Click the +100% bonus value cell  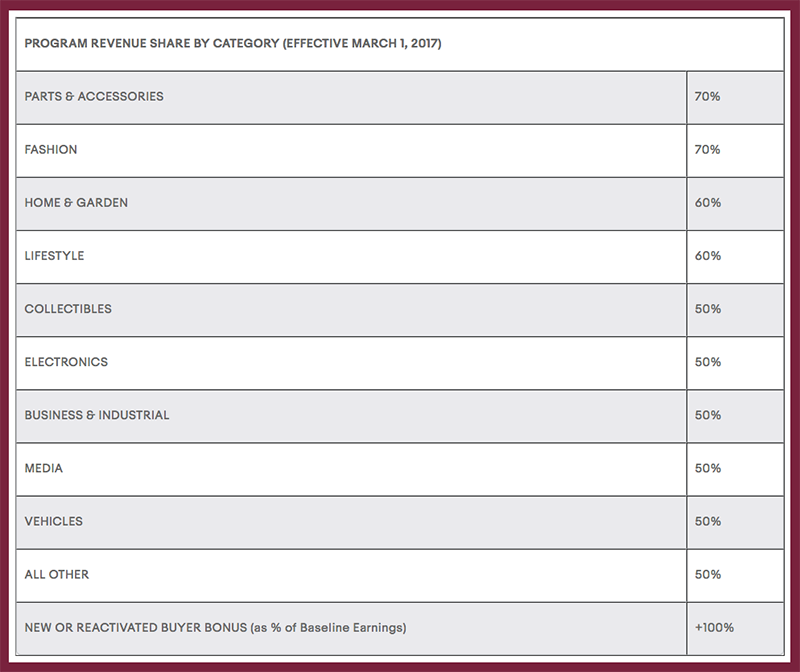point(713,628)
